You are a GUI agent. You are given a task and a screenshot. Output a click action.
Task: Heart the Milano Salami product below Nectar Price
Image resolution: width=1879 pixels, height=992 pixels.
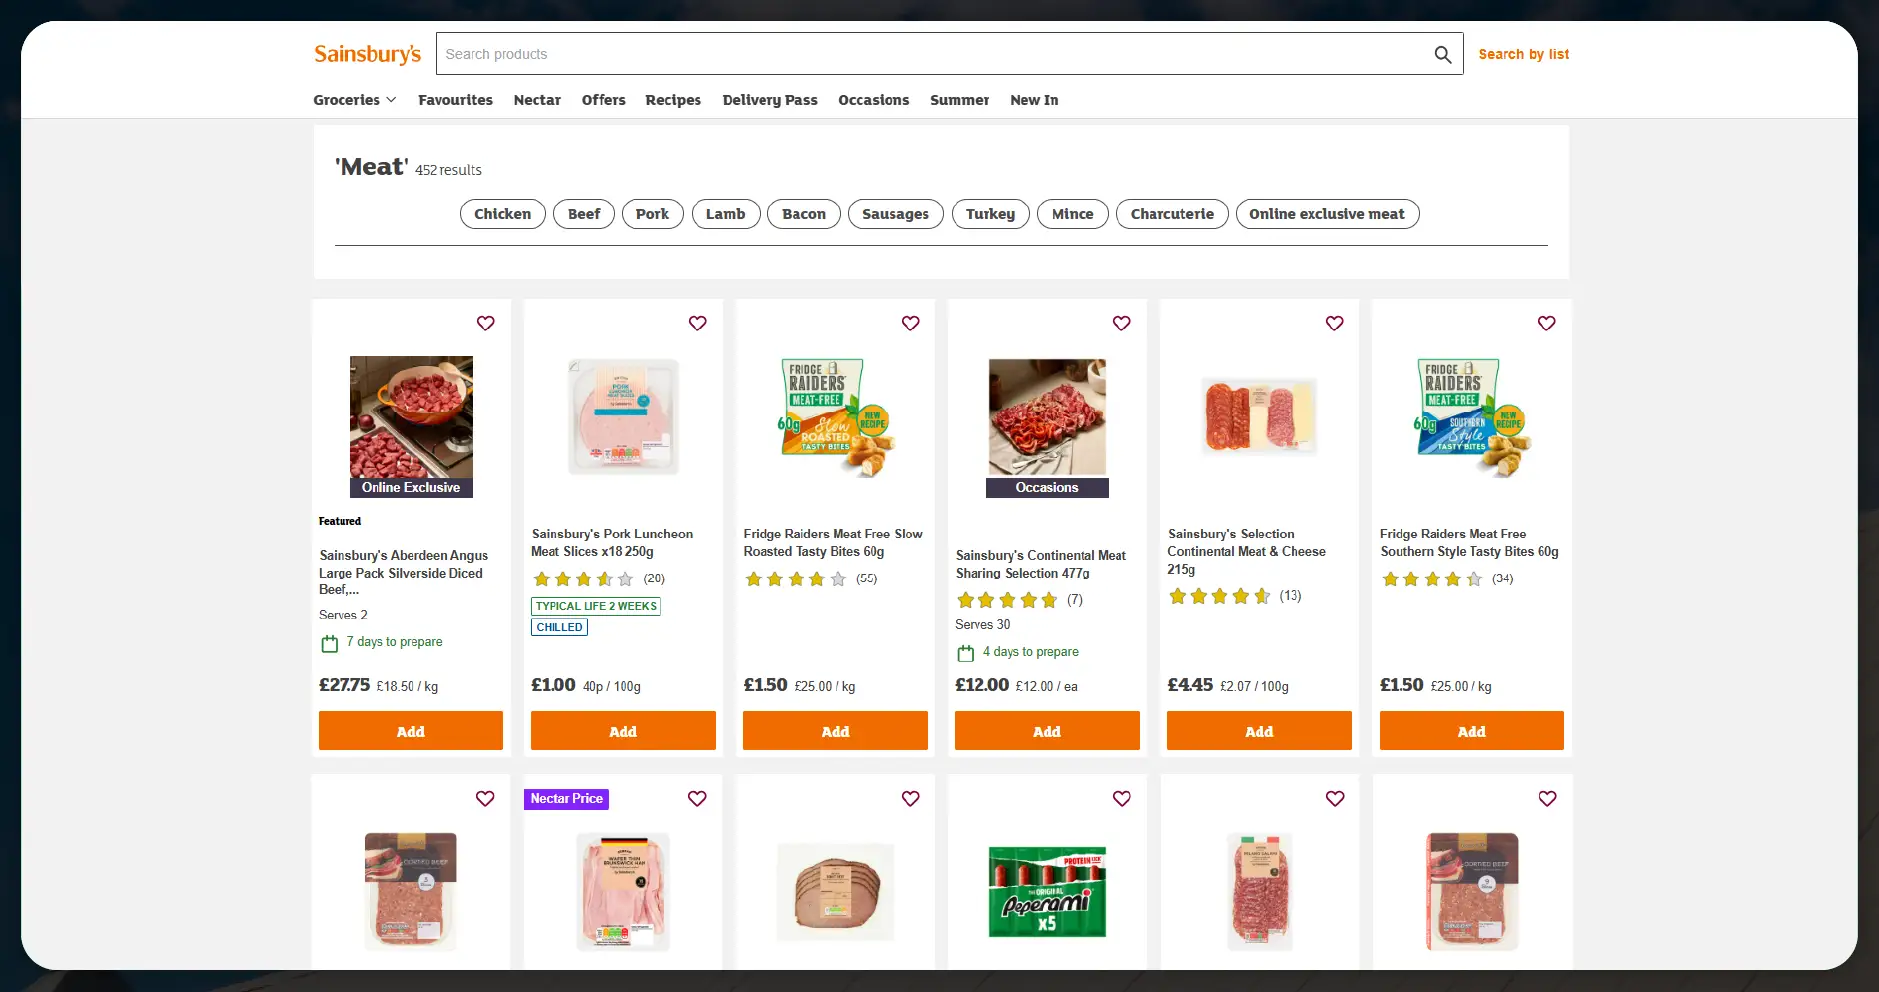(1334, 799)
